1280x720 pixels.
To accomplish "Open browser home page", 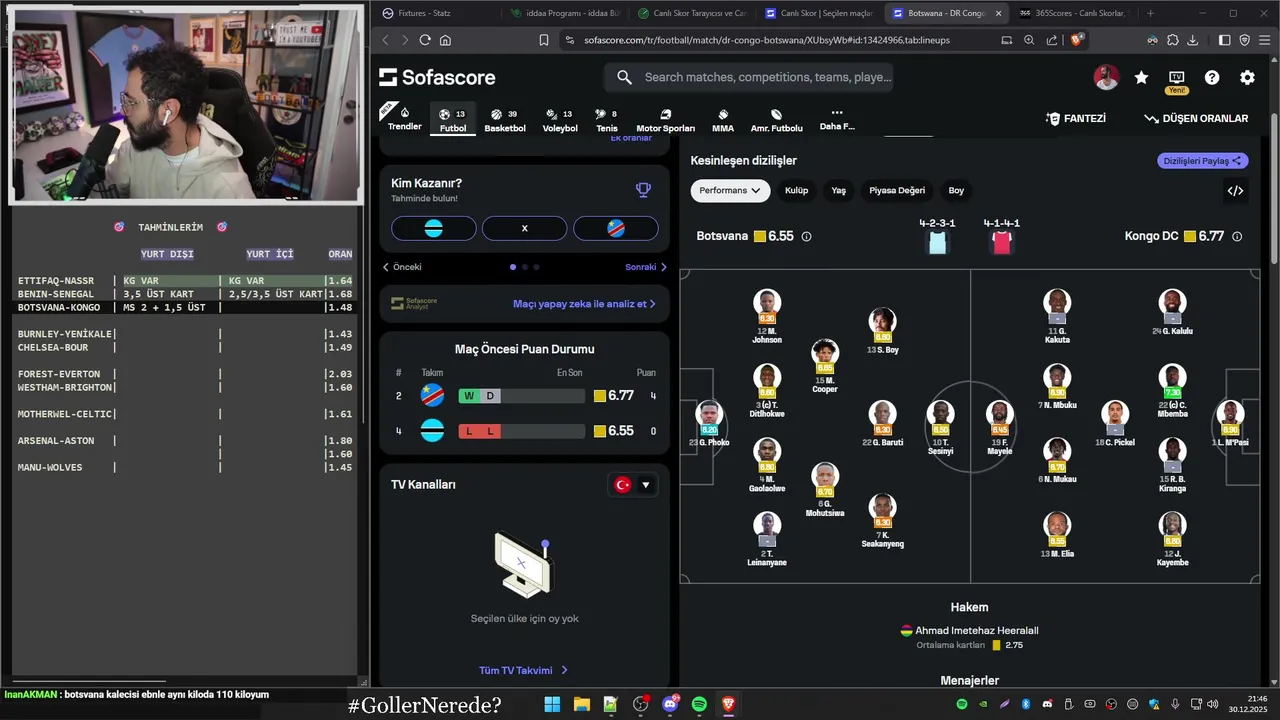I will click(445, 40).
